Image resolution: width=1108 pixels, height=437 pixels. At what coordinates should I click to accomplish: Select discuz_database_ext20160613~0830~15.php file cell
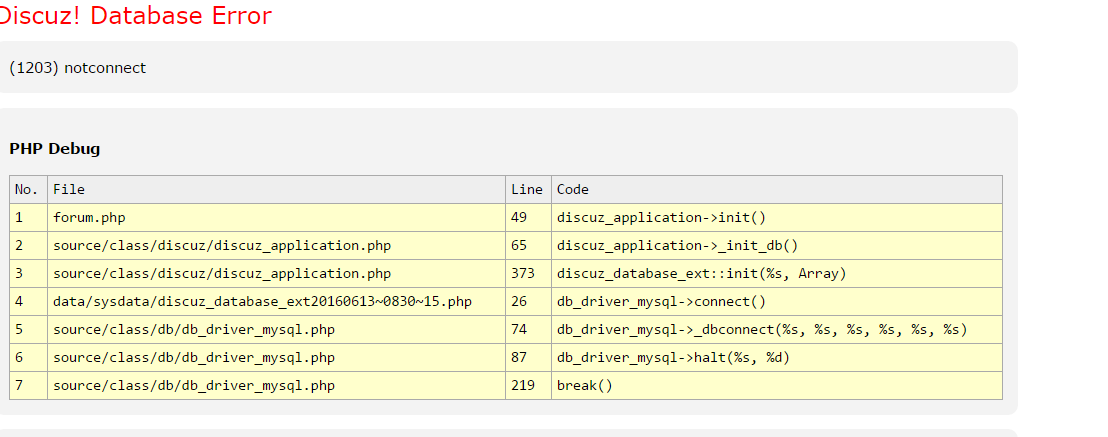click(276, 302)
